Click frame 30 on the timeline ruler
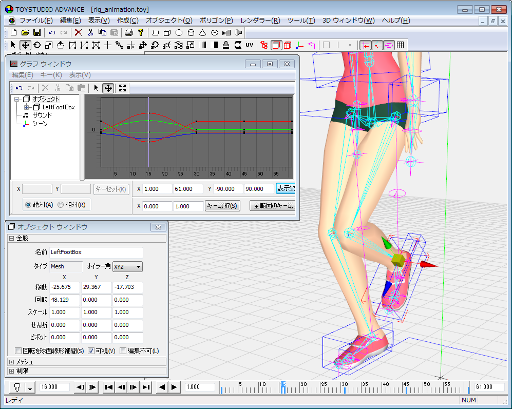 tap(344, 387)
